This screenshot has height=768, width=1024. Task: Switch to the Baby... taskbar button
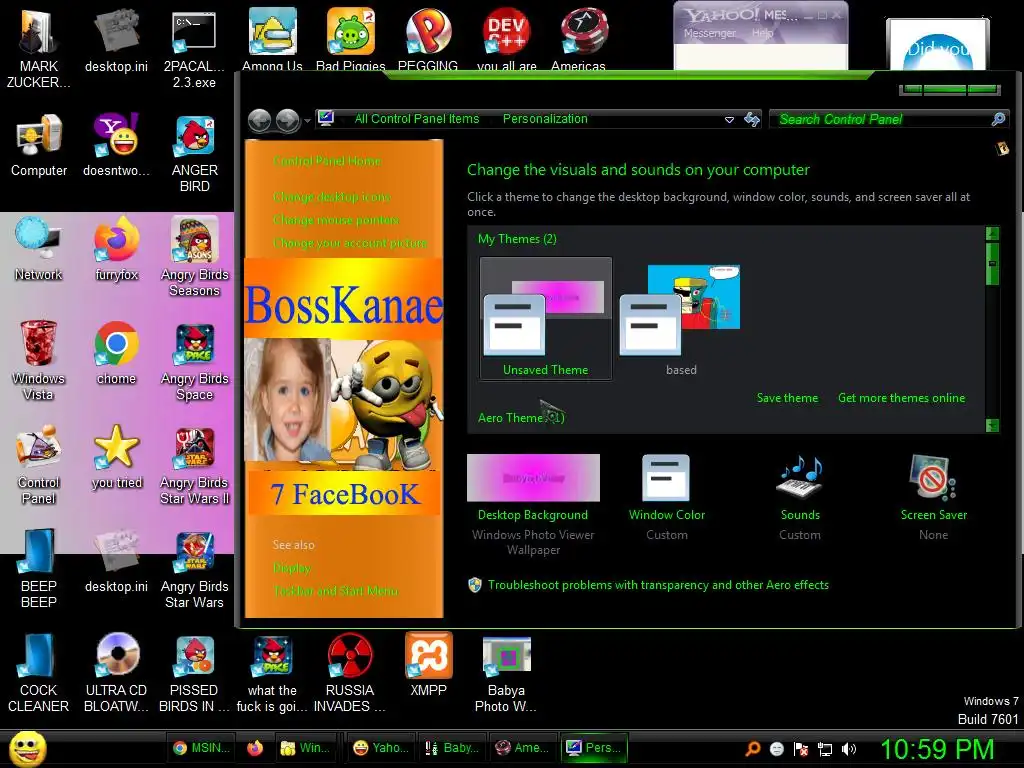click(451, 748)
